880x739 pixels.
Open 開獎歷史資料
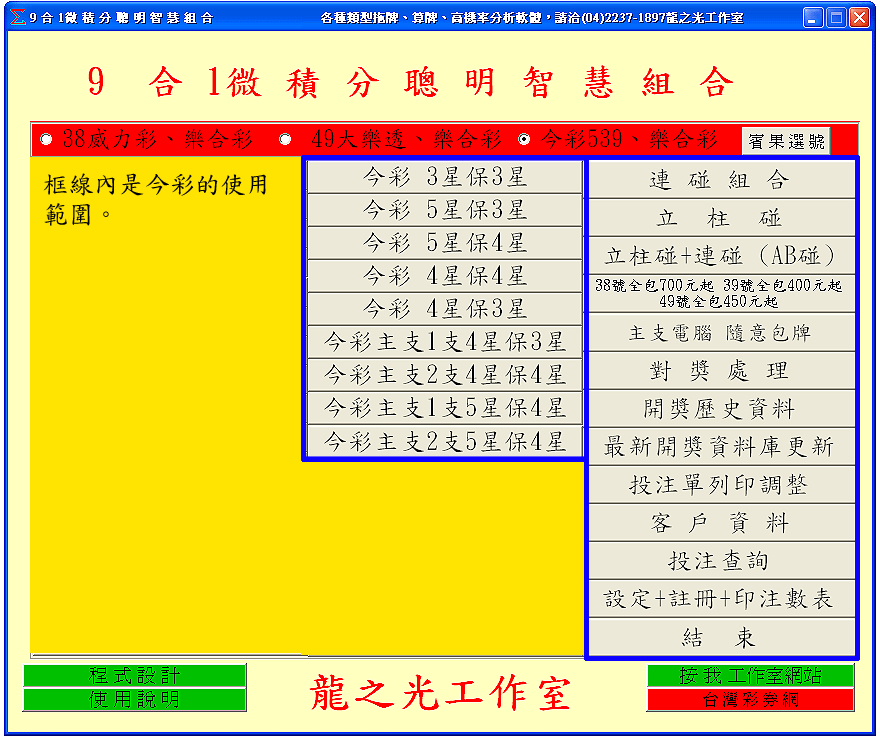[x=721, y=408]
